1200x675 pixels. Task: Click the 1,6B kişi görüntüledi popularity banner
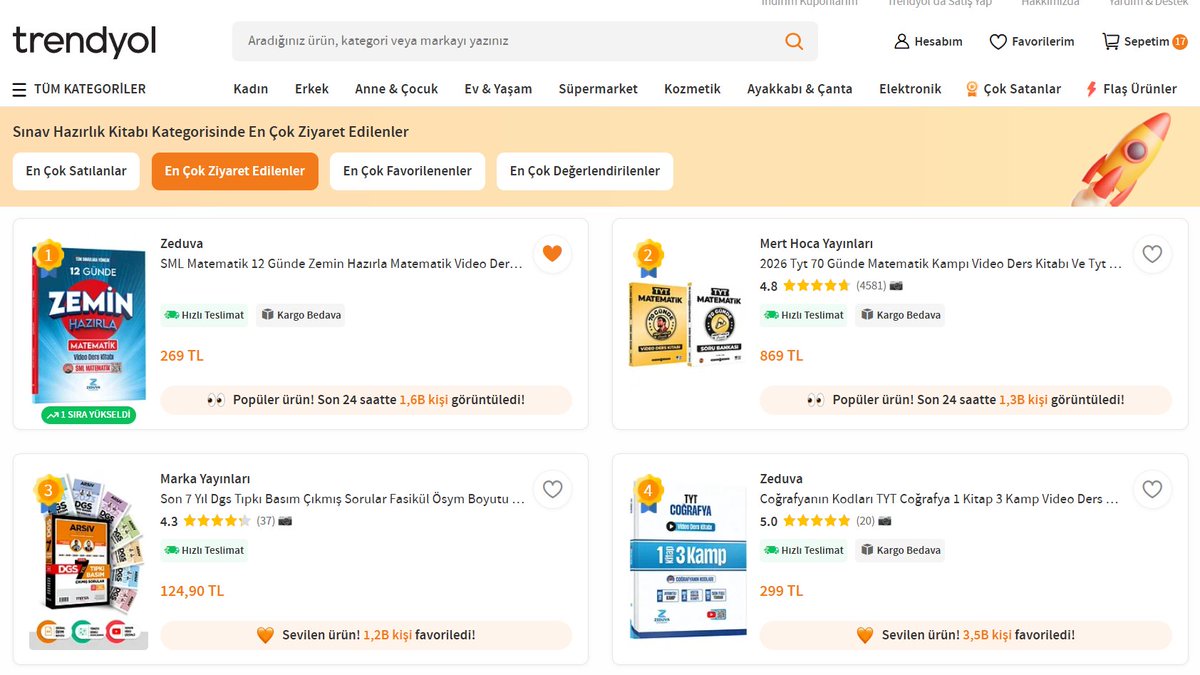click(x=366, y=400)
